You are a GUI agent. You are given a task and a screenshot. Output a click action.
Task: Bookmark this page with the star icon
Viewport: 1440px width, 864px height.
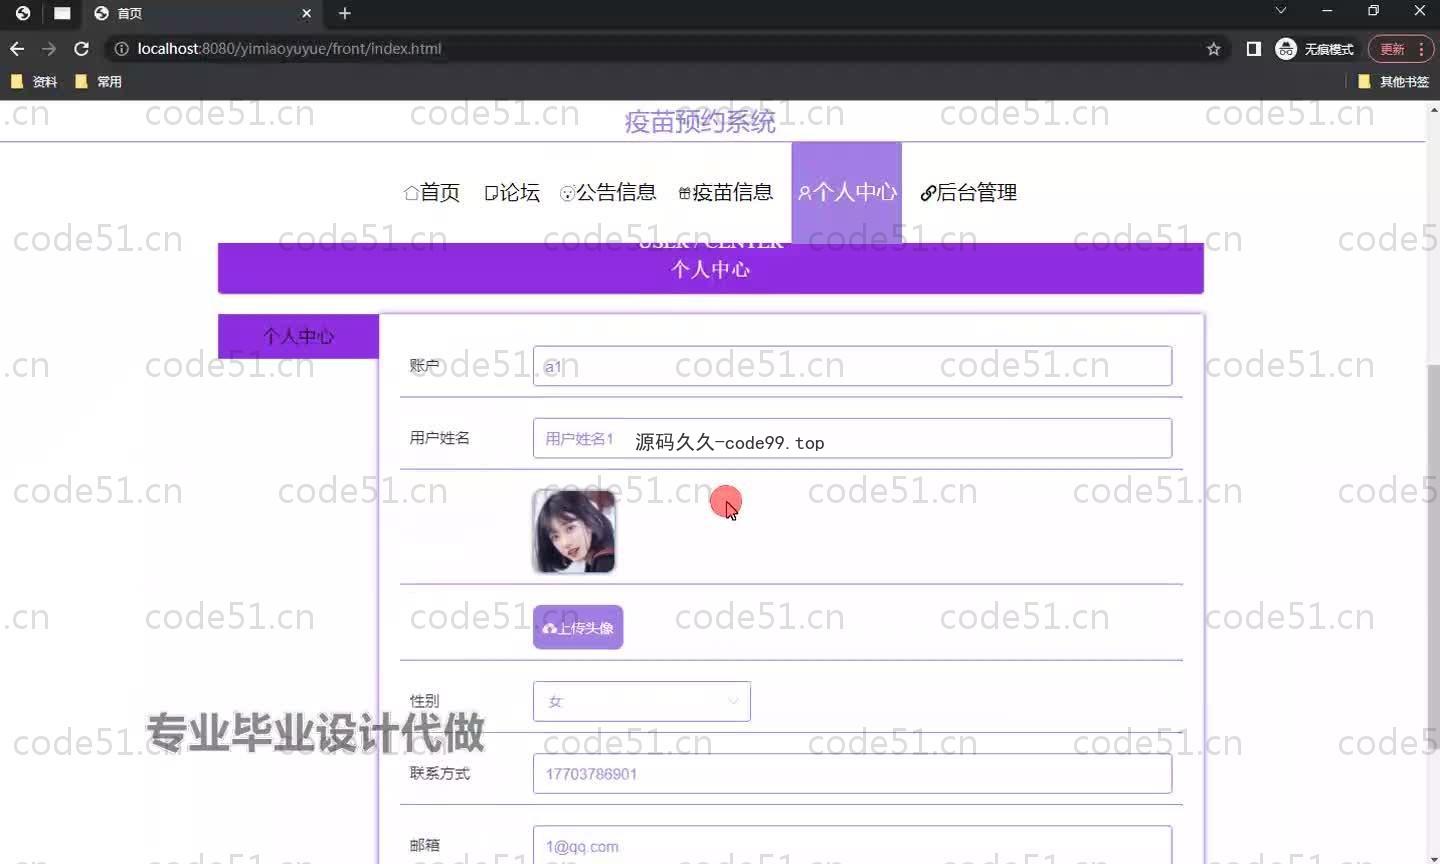[x=1214, y=48]
